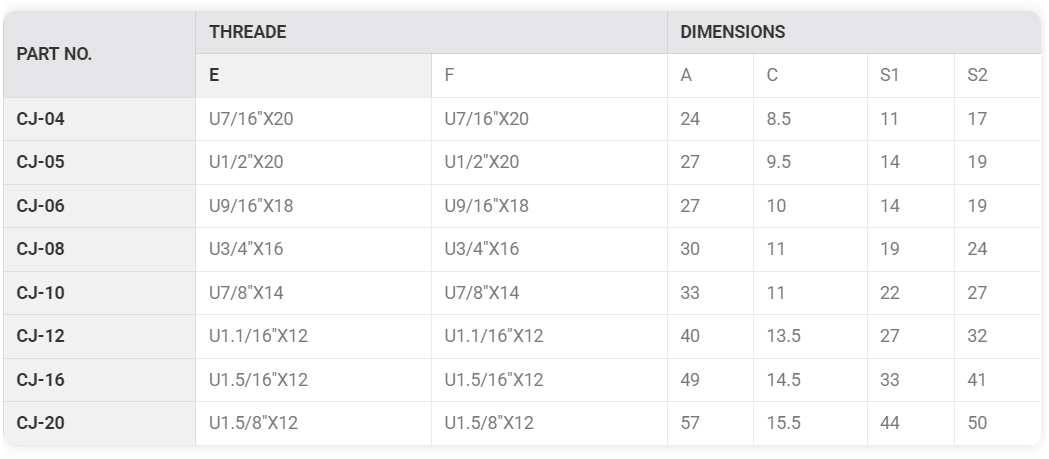The image size is (1049, 459).
Task: Click the S2 column header
Action: 997,76
